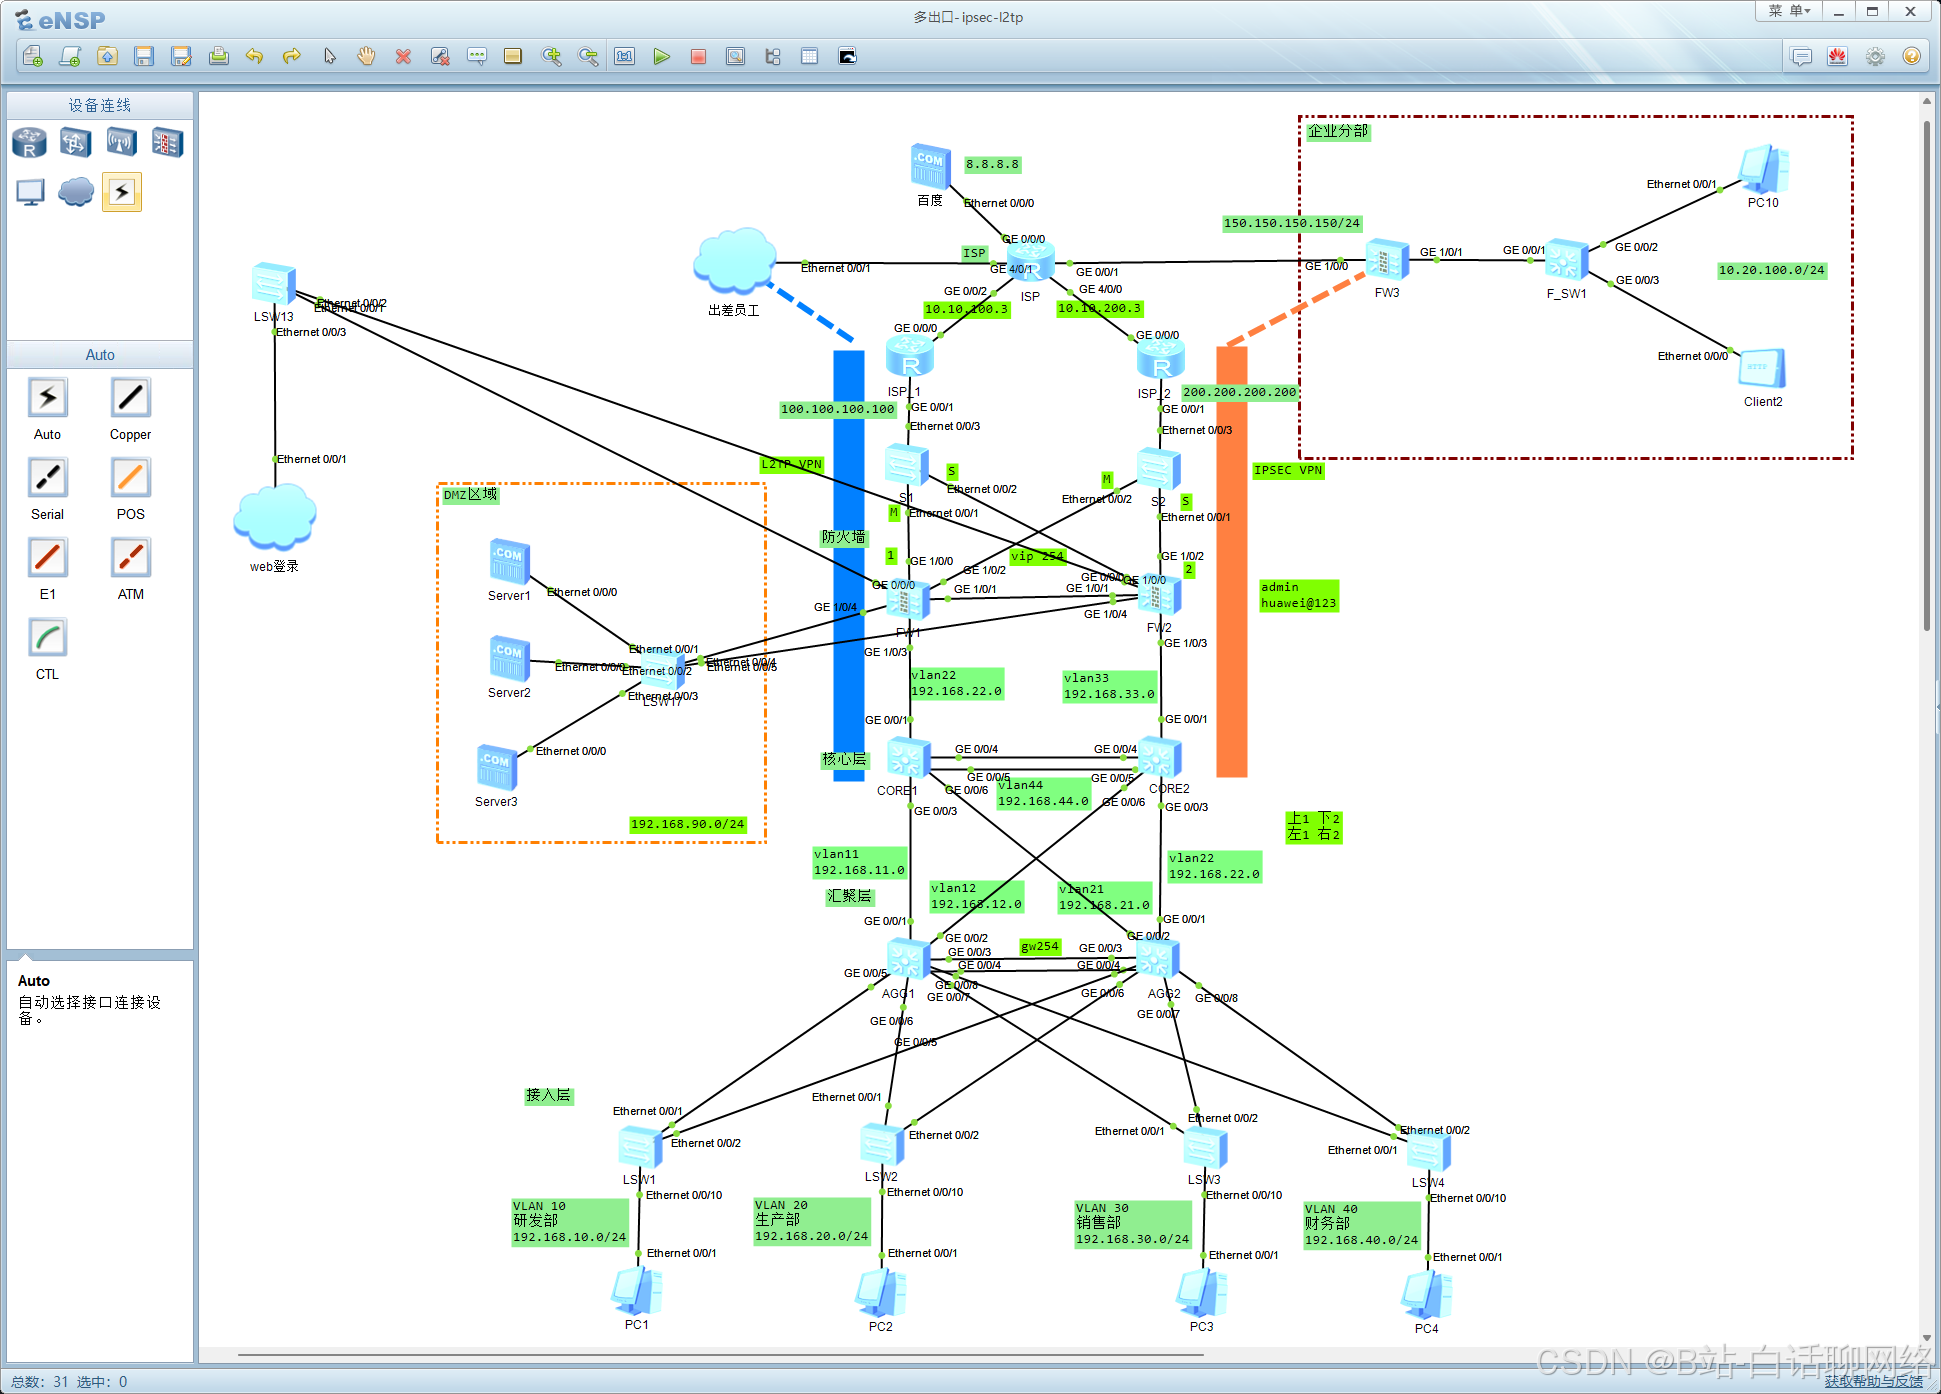Open the 菜单 dropdown menu
Screen dimensions: 1941x1394
click(x=1788, y=11)
